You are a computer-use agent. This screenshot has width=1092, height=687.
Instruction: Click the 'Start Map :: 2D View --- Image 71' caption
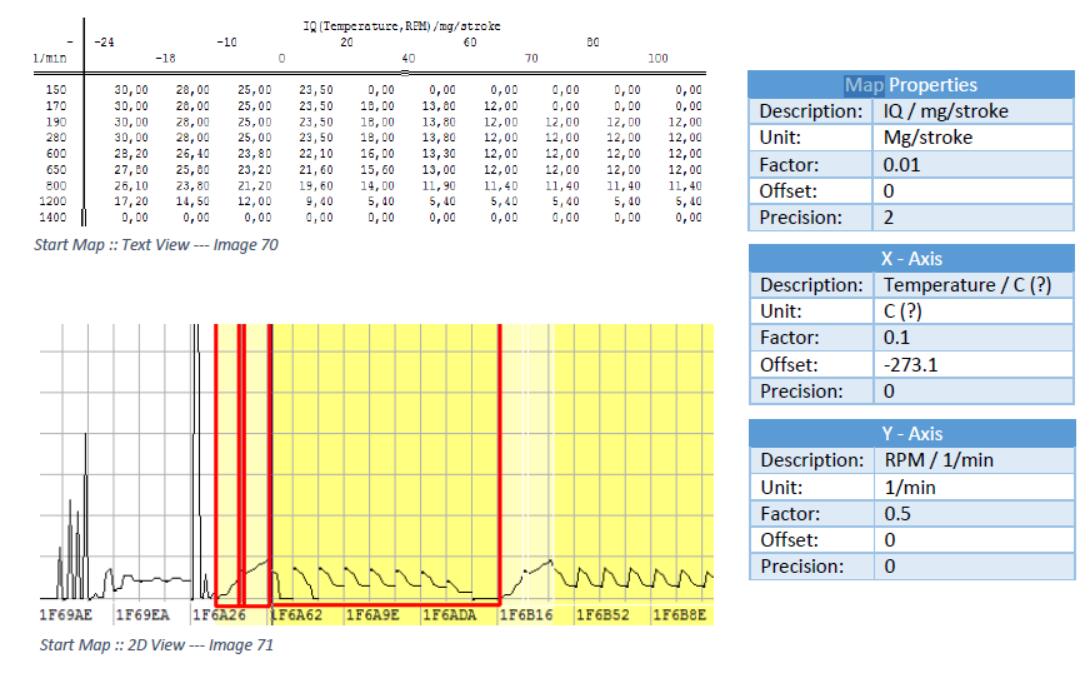point(157,644)
